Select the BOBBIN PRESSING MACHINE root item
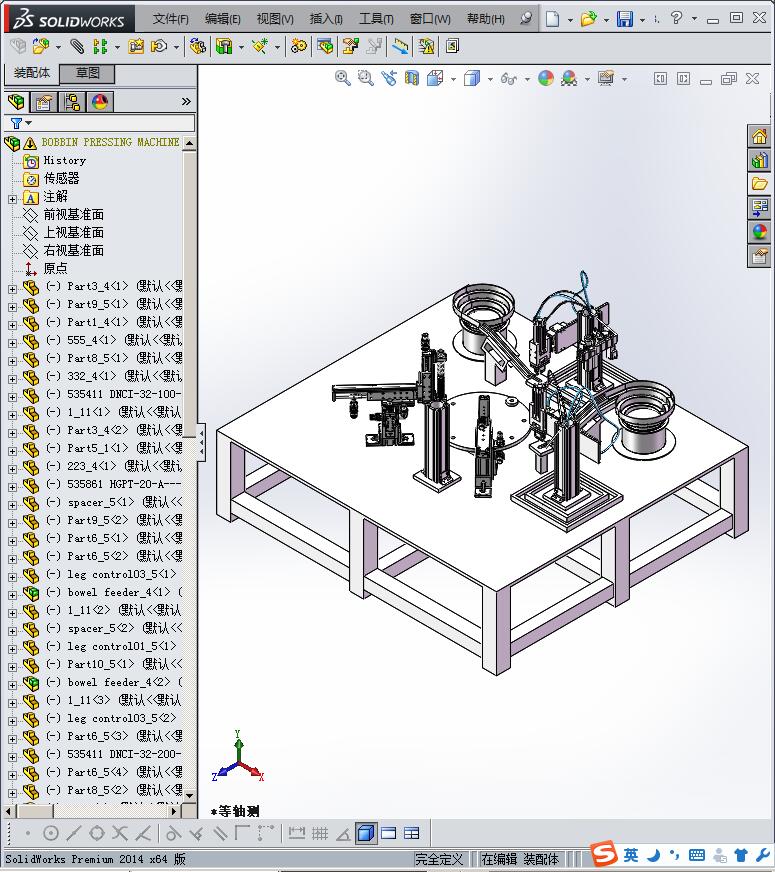775x872 pixels. [x=110, y=142]
